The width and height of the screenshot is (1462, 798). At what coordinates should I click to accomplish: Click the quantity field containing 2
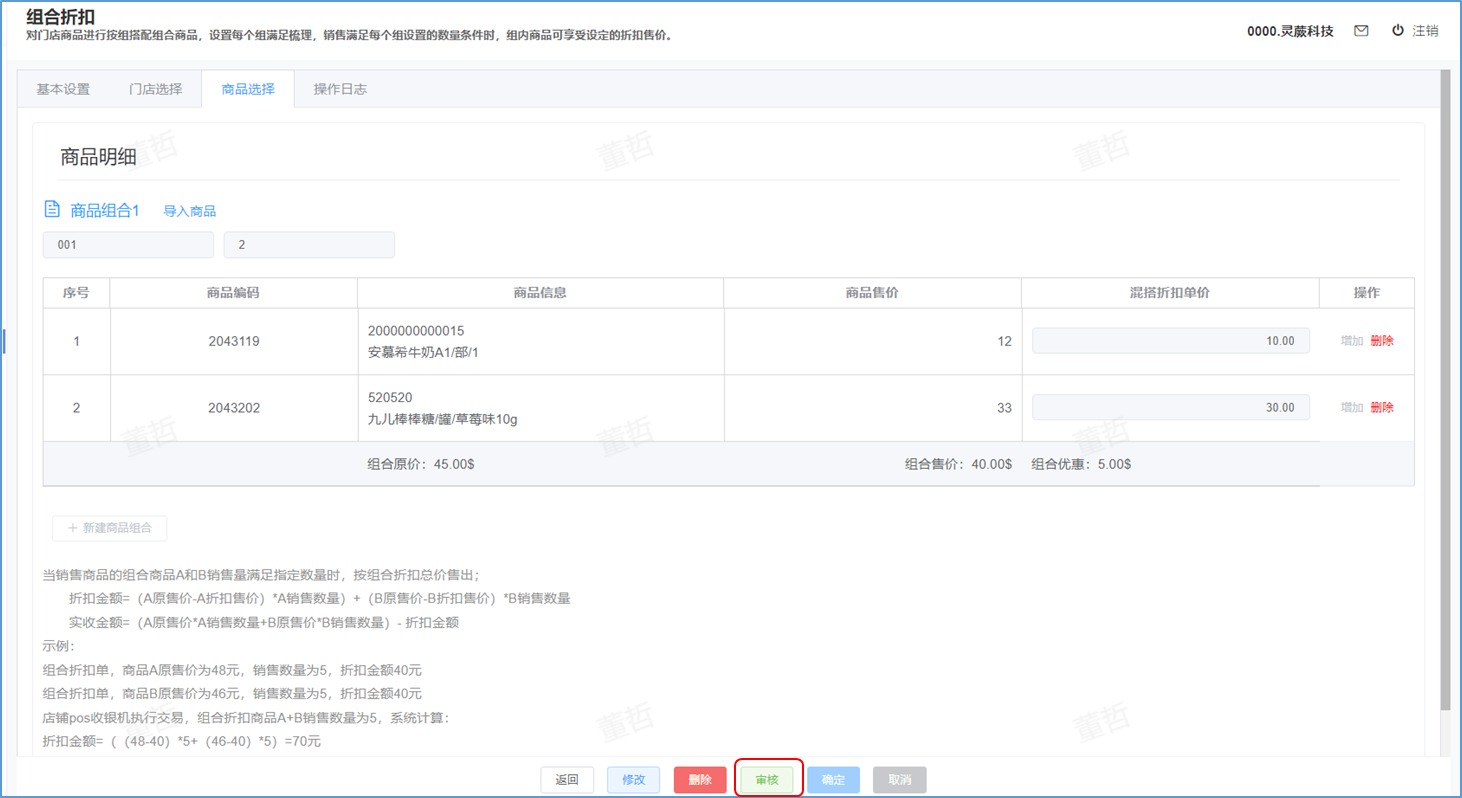pyautogui.click(x=309, y=245)
